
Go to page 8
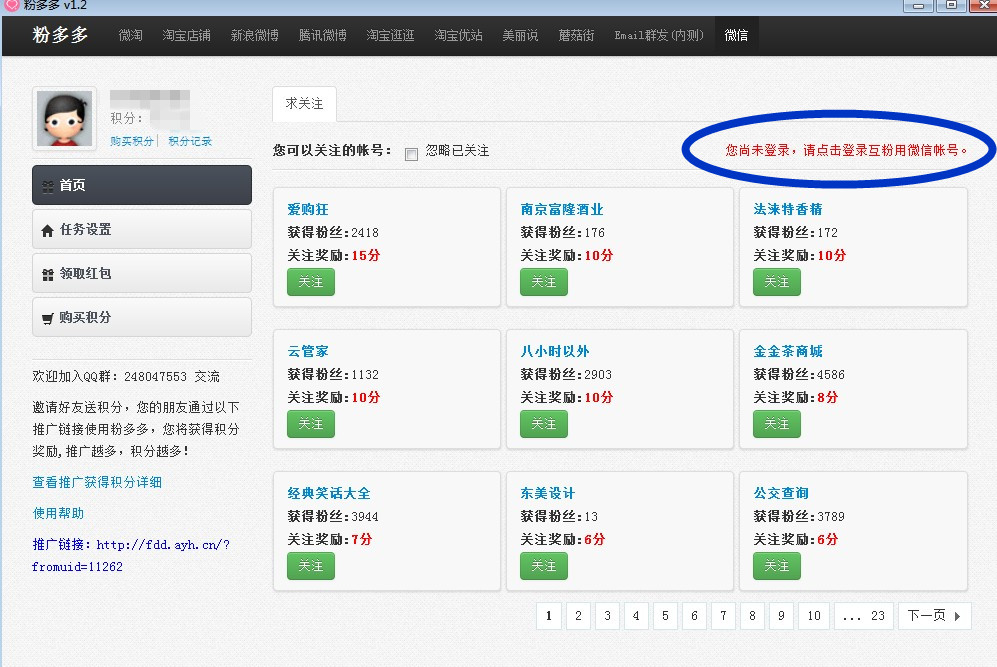[x=752, y=615]
